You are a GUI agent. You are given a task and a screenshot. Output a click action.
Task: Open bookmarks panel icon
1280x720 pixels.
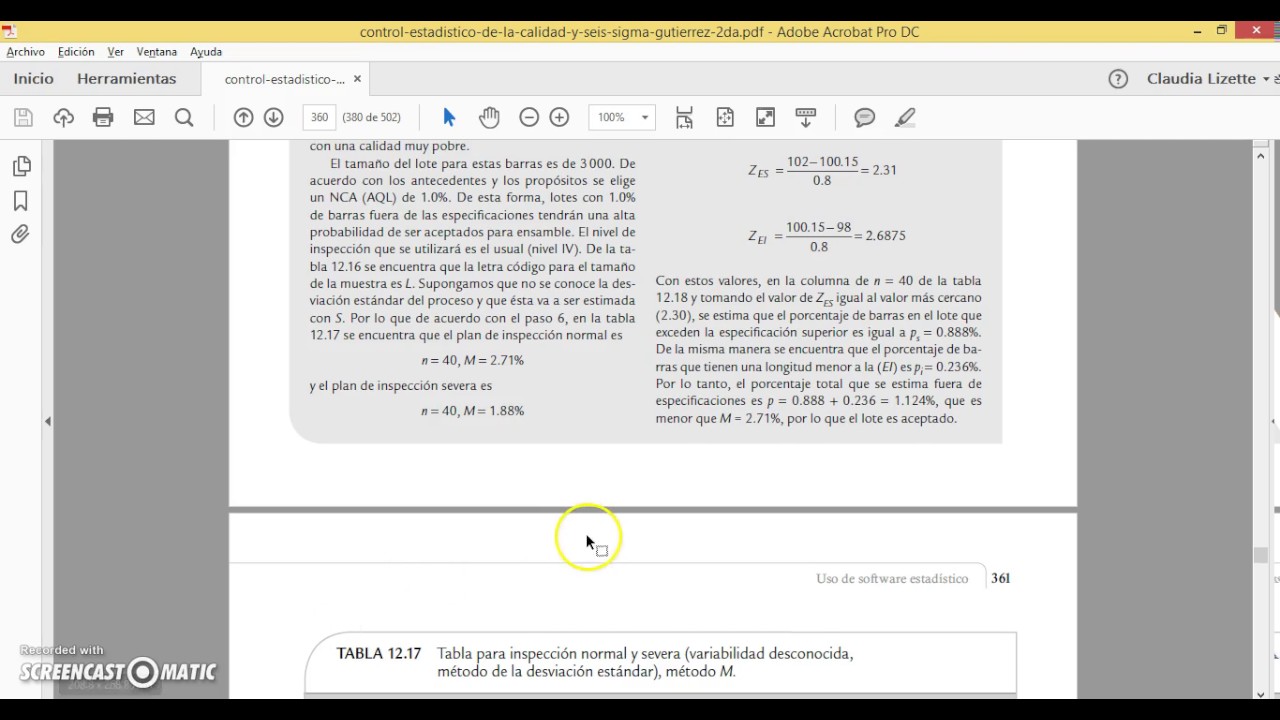point(21,201)
